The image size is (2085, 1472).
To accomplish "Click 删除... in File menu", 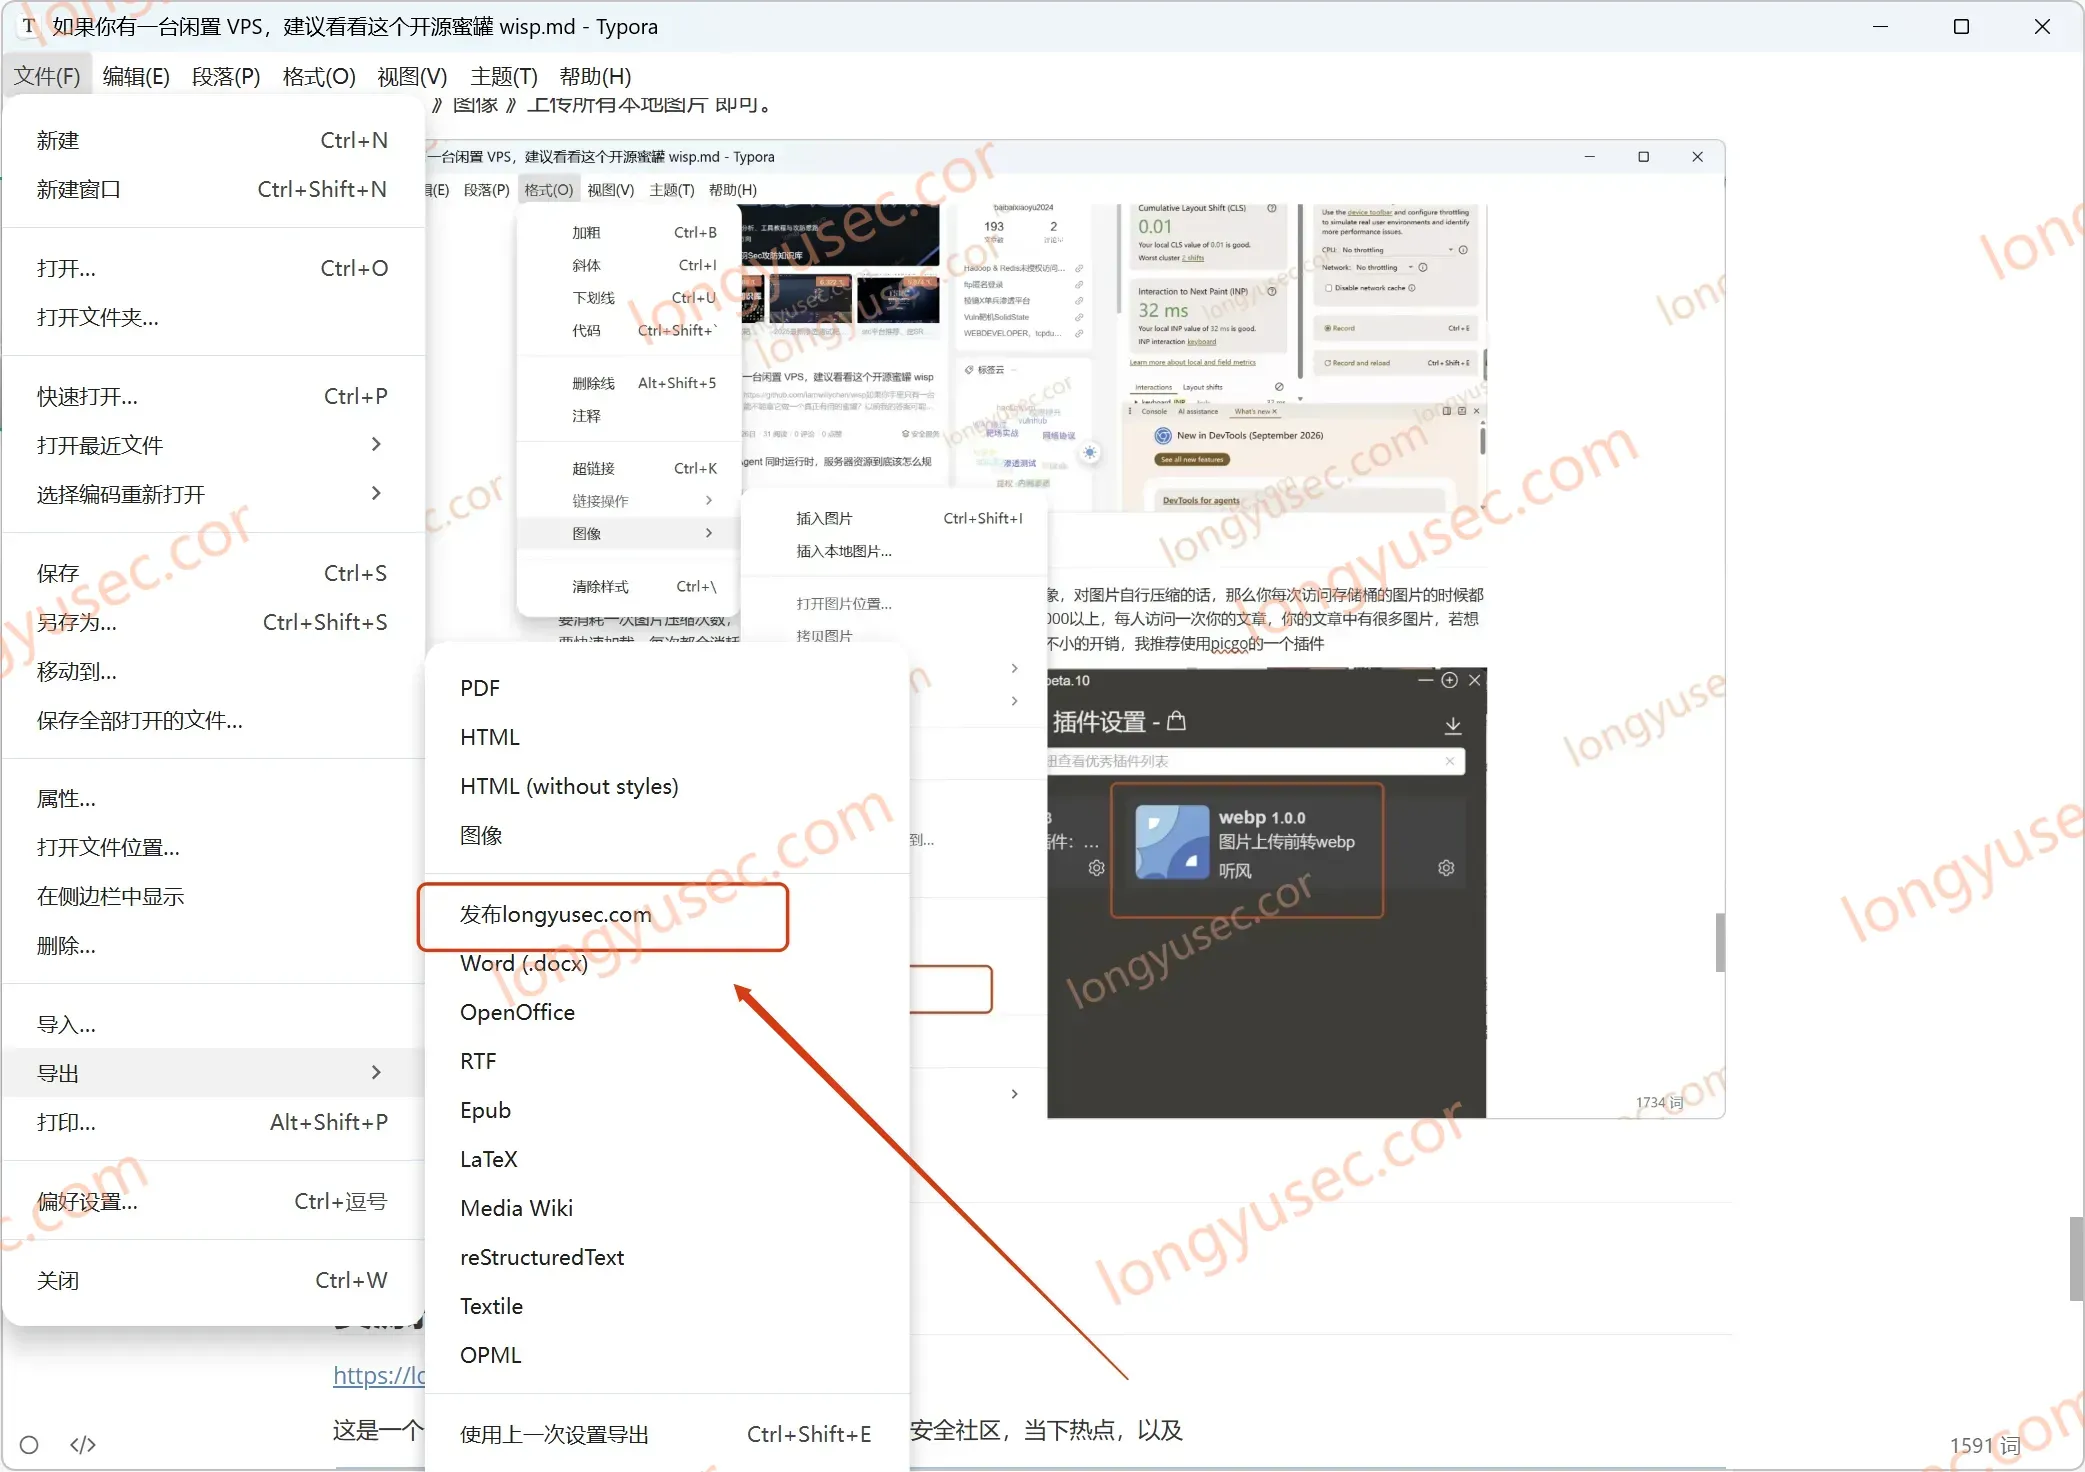I will [212, 945].
